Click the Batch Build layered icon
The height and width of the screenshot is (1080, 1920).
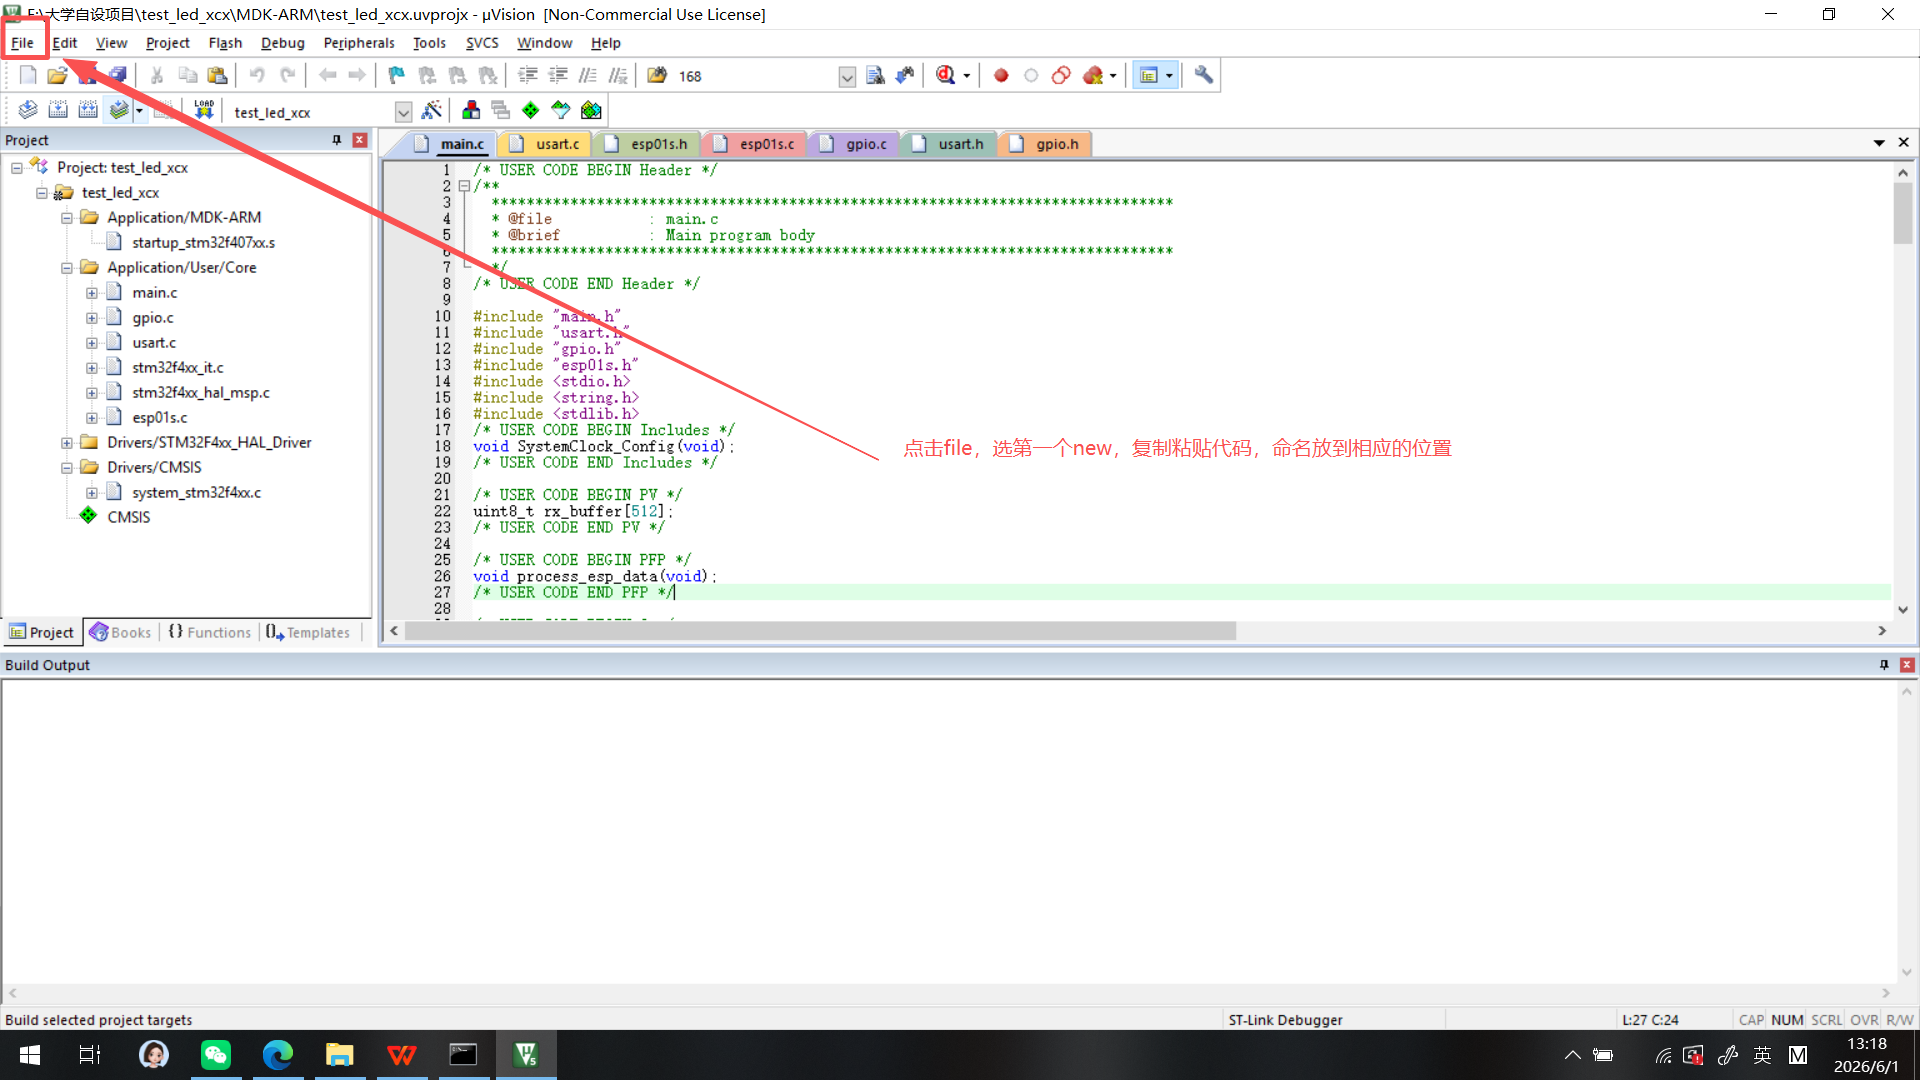click(x=119, y=110)
